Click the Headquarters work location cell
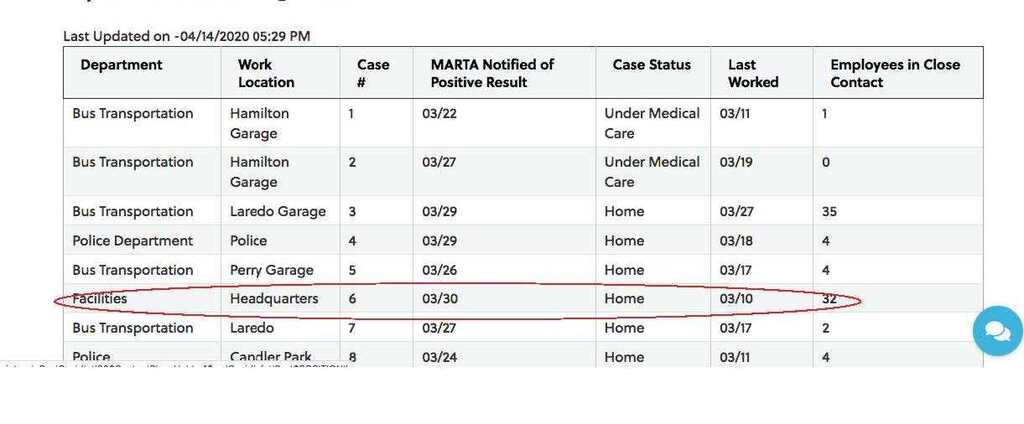The image size is (1024, 424). click(x=274, y=299)
